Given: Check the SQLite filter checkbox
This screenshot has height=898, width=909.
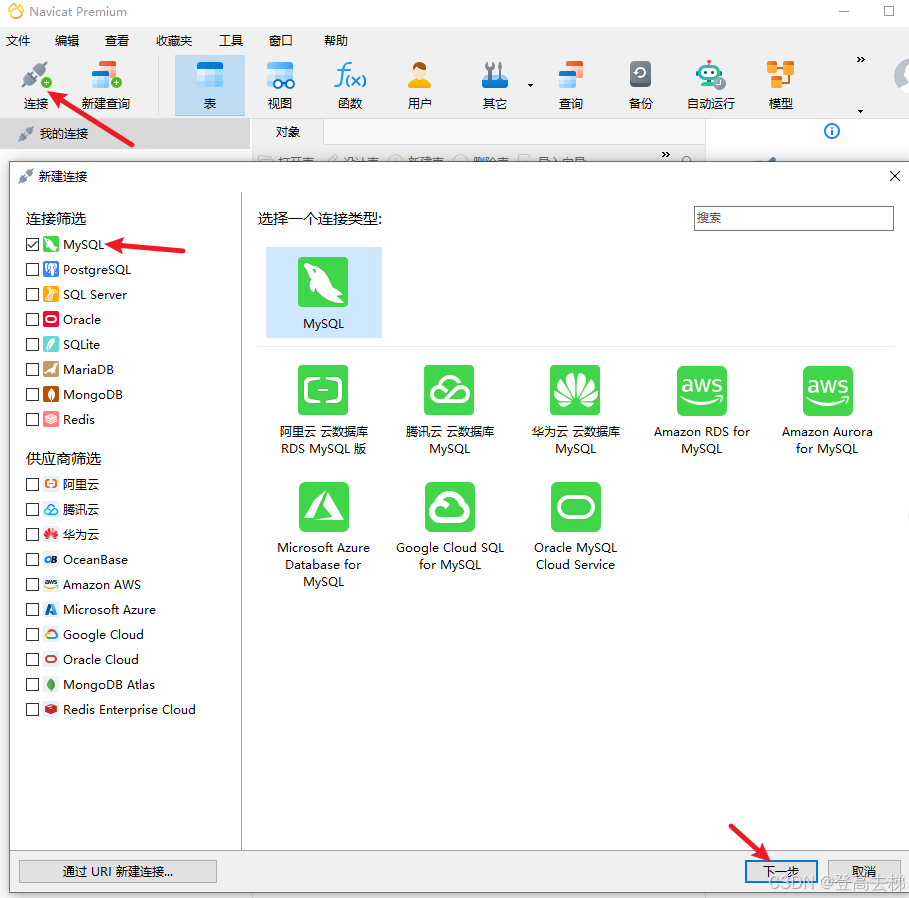Looking at the screenshot, I should 32,344.
